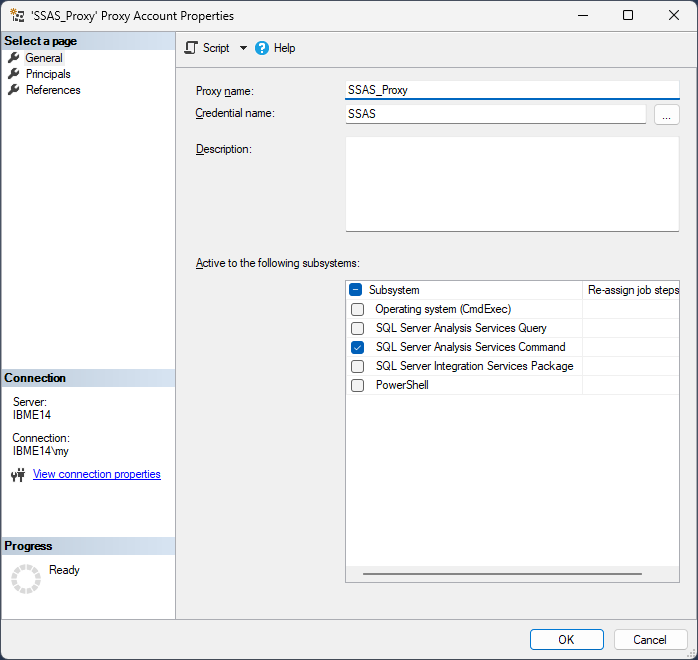Click the server name text IBME14
The height and width of the screenshot is (660, 698).
(32, 415)
